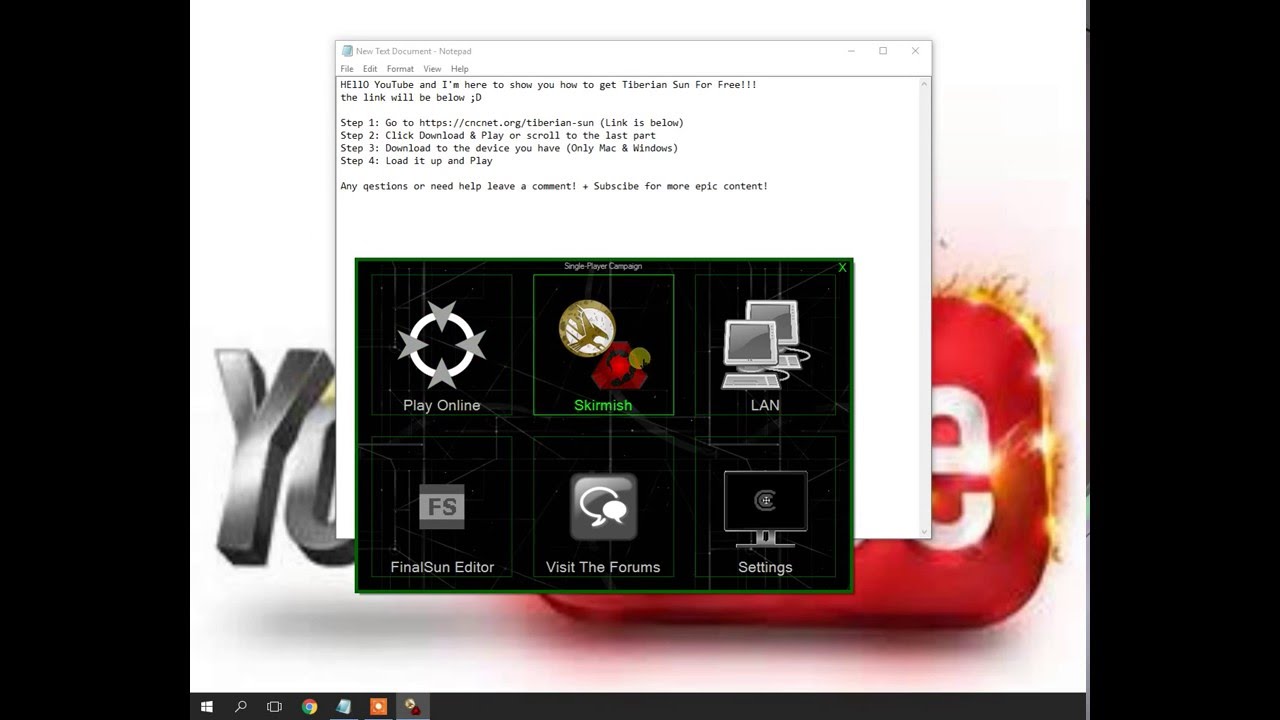This screenshot has height=720, width=1280.
Task: Click the 'Step 4: Load it up and Play' line
Action: pos(416,161)
